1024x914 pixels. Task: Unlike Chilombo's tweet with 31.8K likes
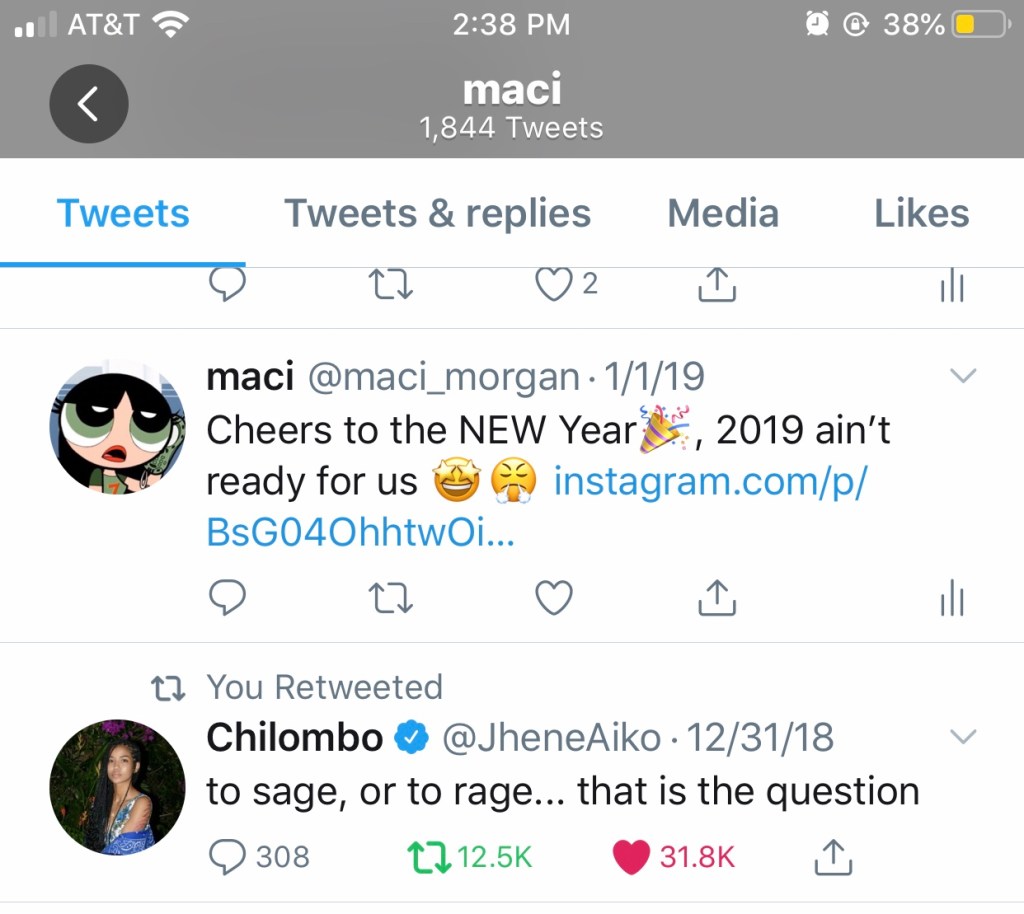pos(631,856)
